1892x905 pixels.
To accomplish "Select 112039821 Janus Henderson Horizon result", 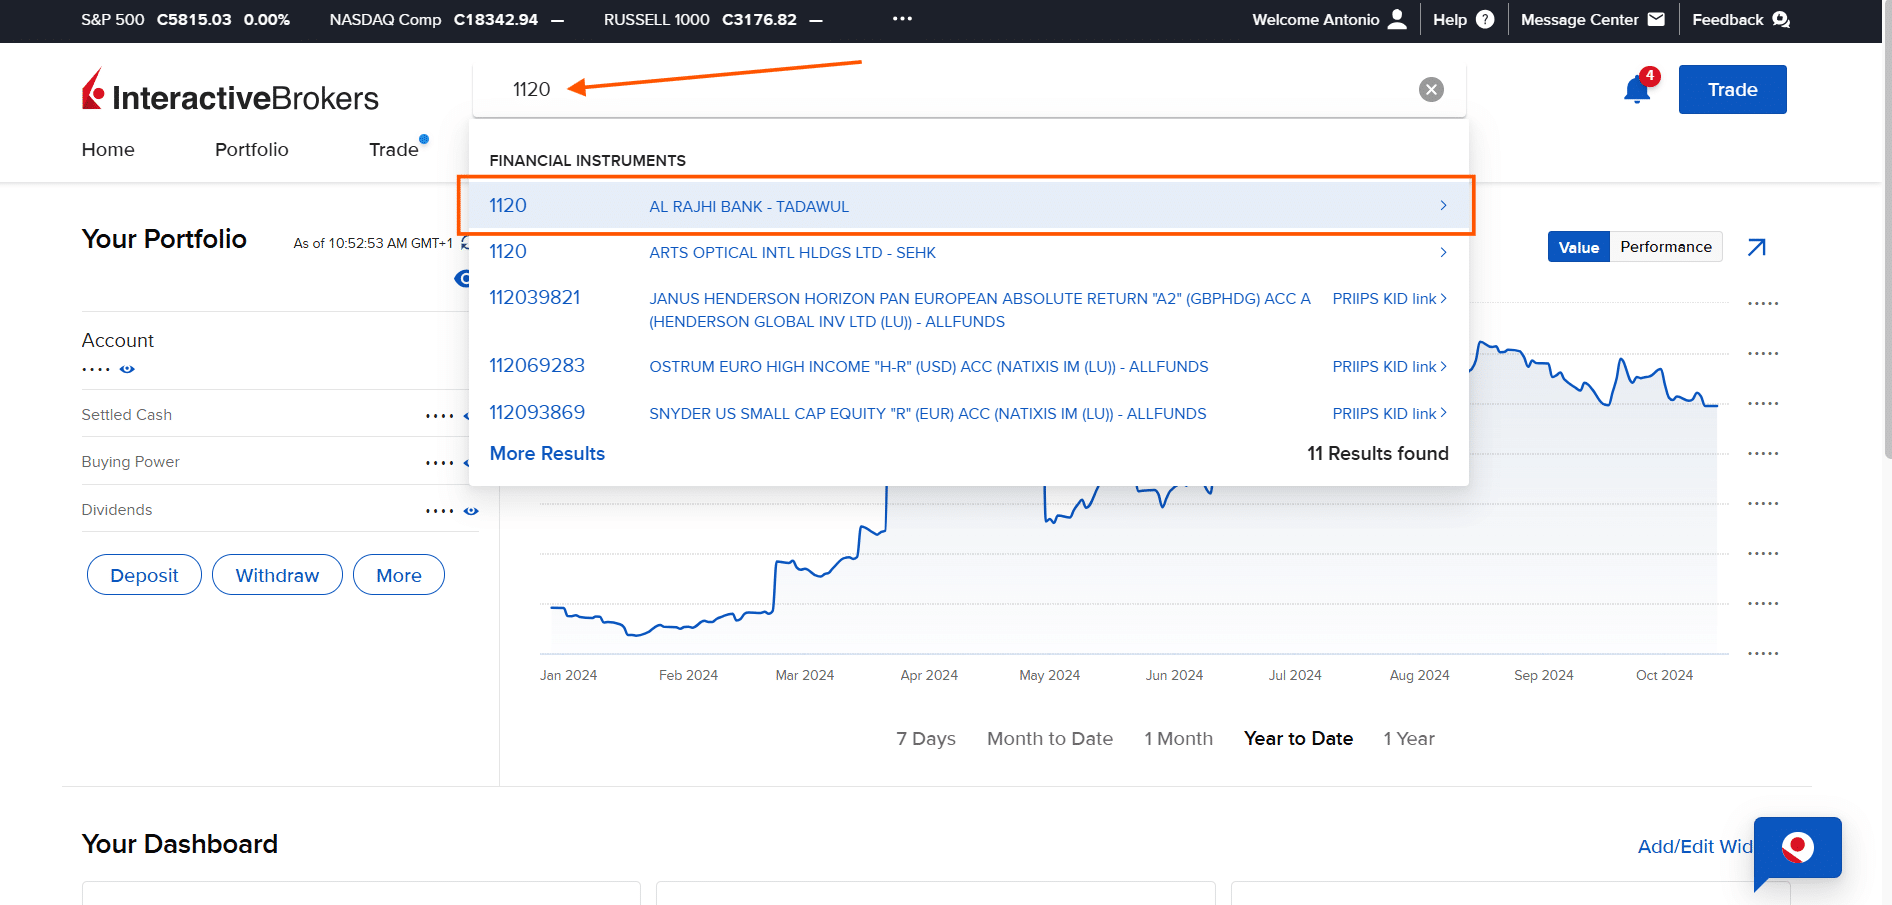I will (968, 309).
